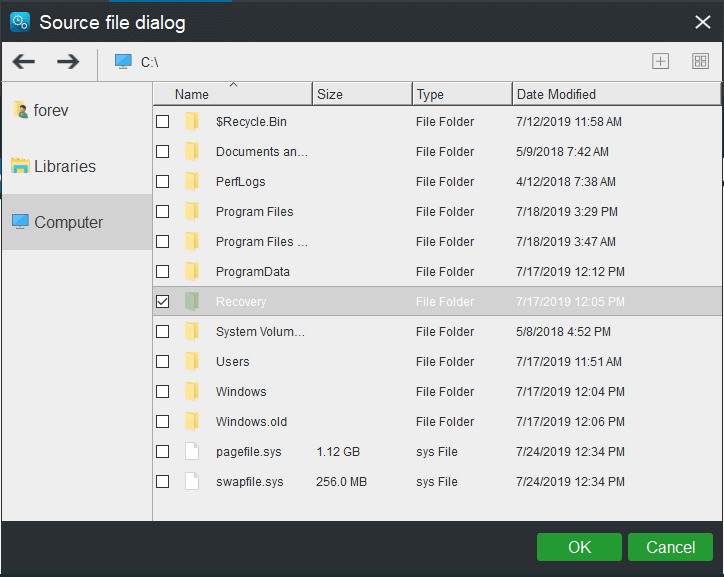Sort entries by Size column header
The width and height of the screenshot is (724, 577).
click(330, 94)
